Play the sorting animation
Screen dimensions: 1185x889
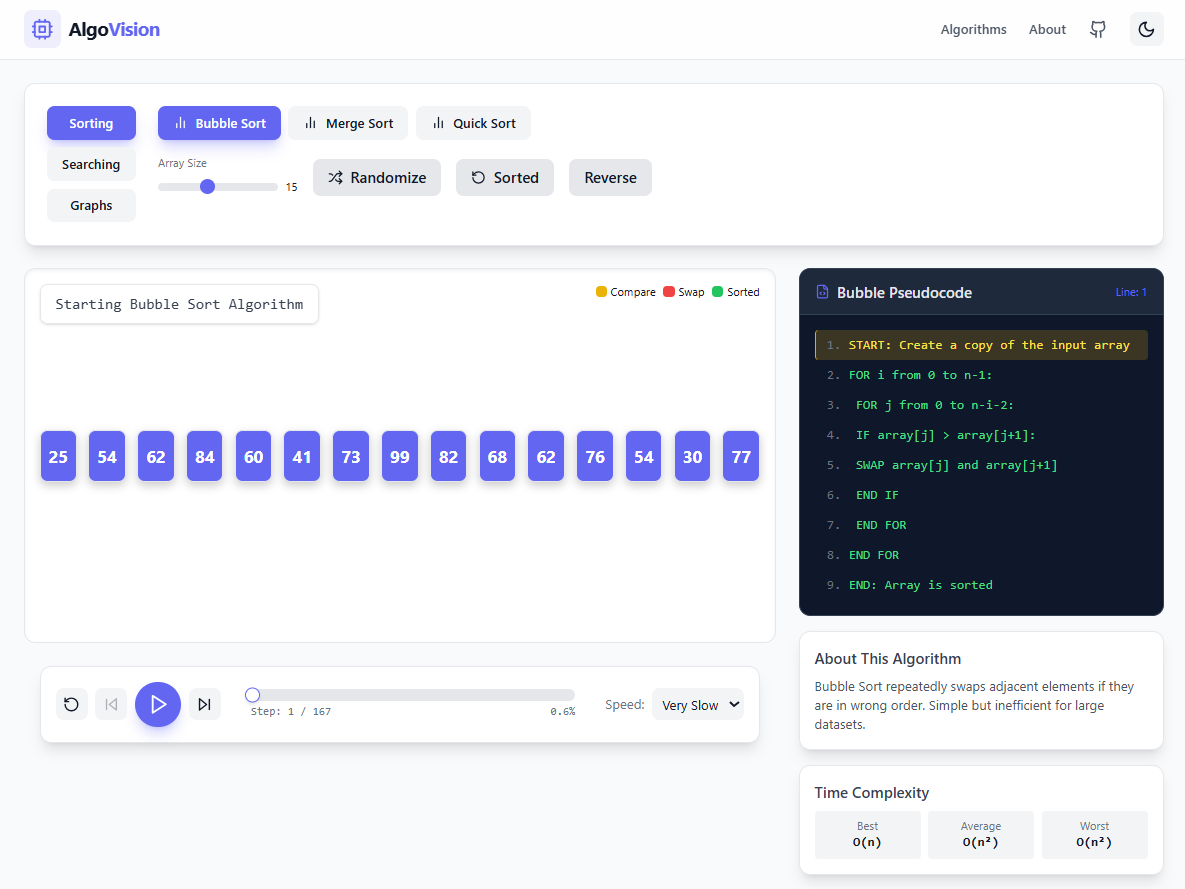(158, 705)
